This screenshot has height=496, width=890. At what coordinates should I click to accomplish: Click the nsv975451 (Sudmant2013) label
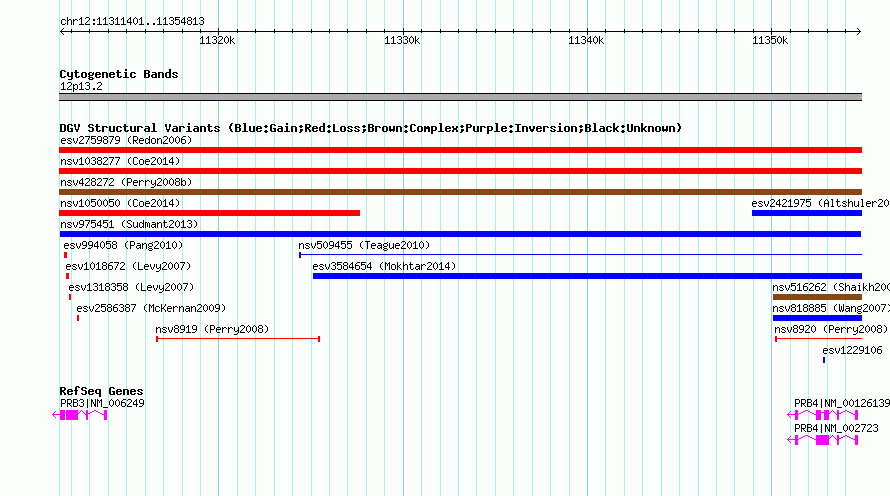point(129,224)
